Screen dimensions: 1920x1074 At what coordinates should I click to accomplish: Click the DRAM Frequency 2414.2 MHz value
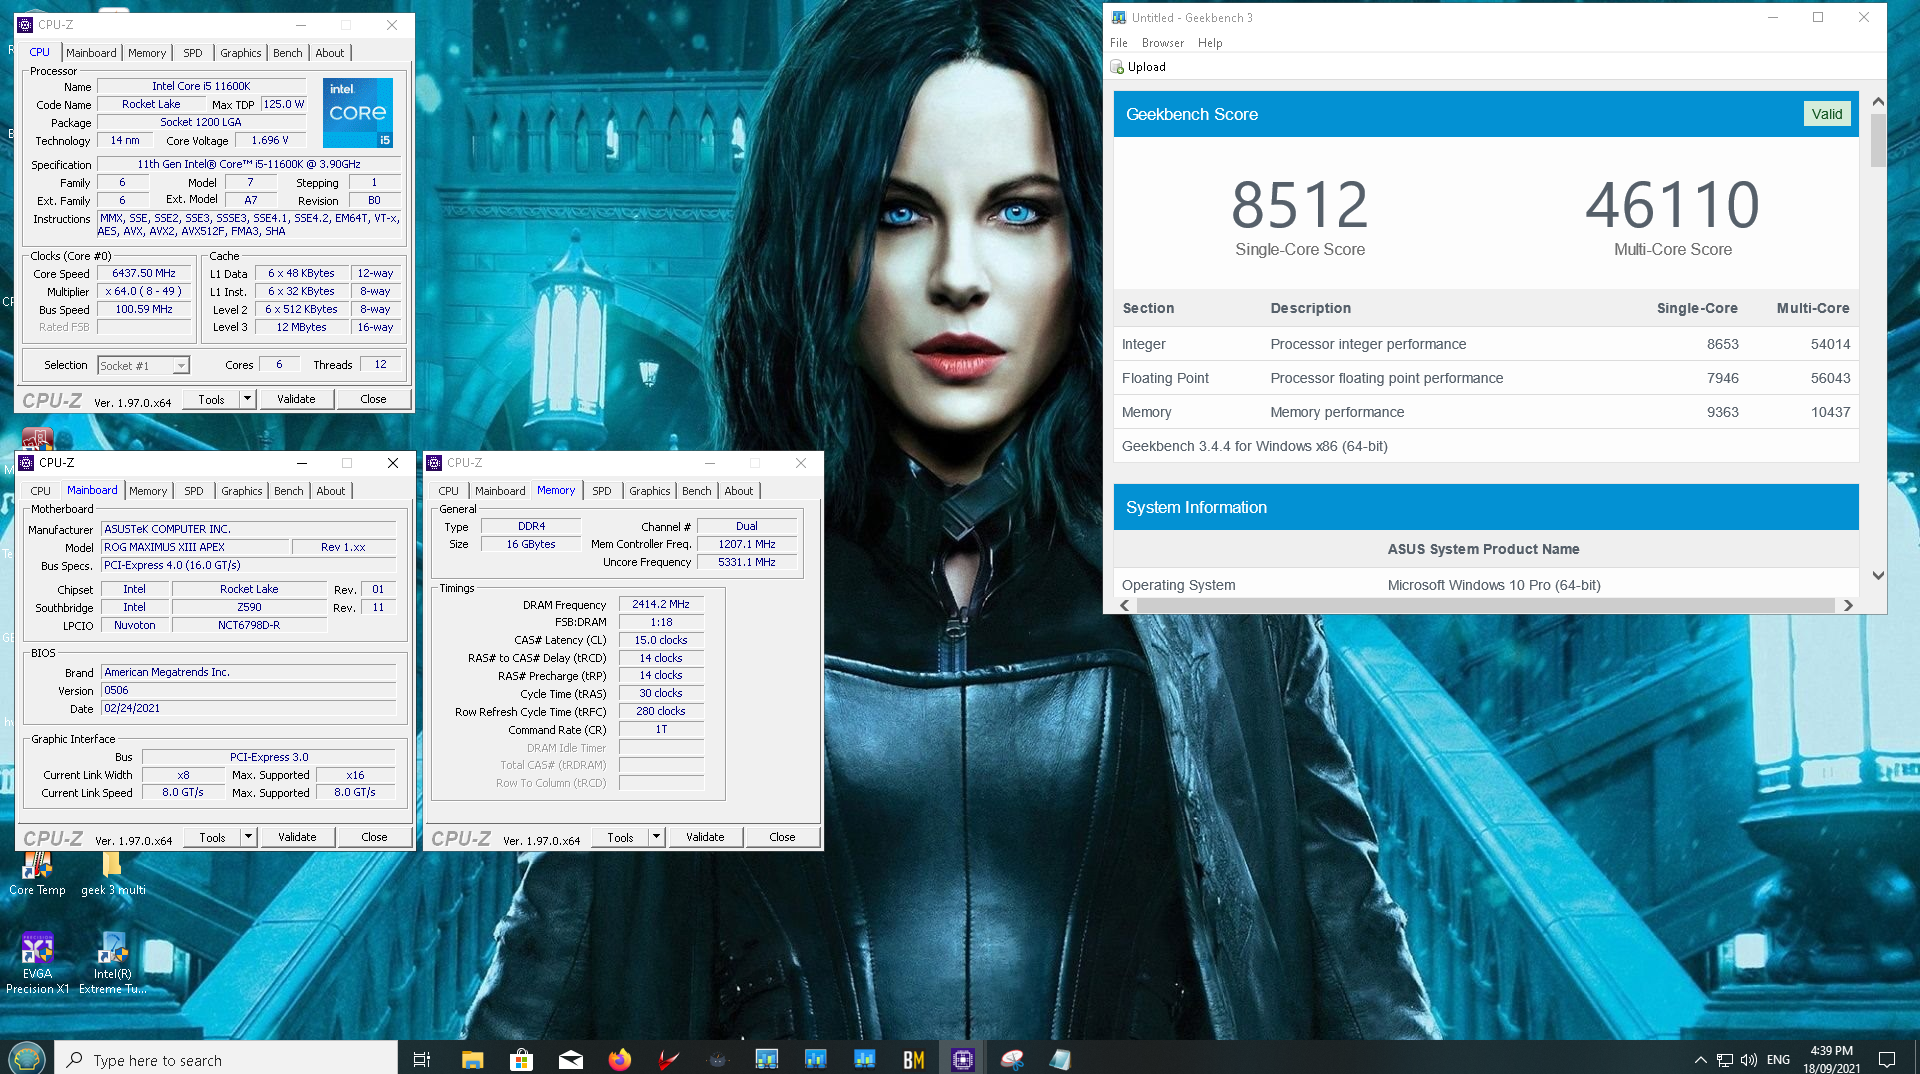[661, 604]
